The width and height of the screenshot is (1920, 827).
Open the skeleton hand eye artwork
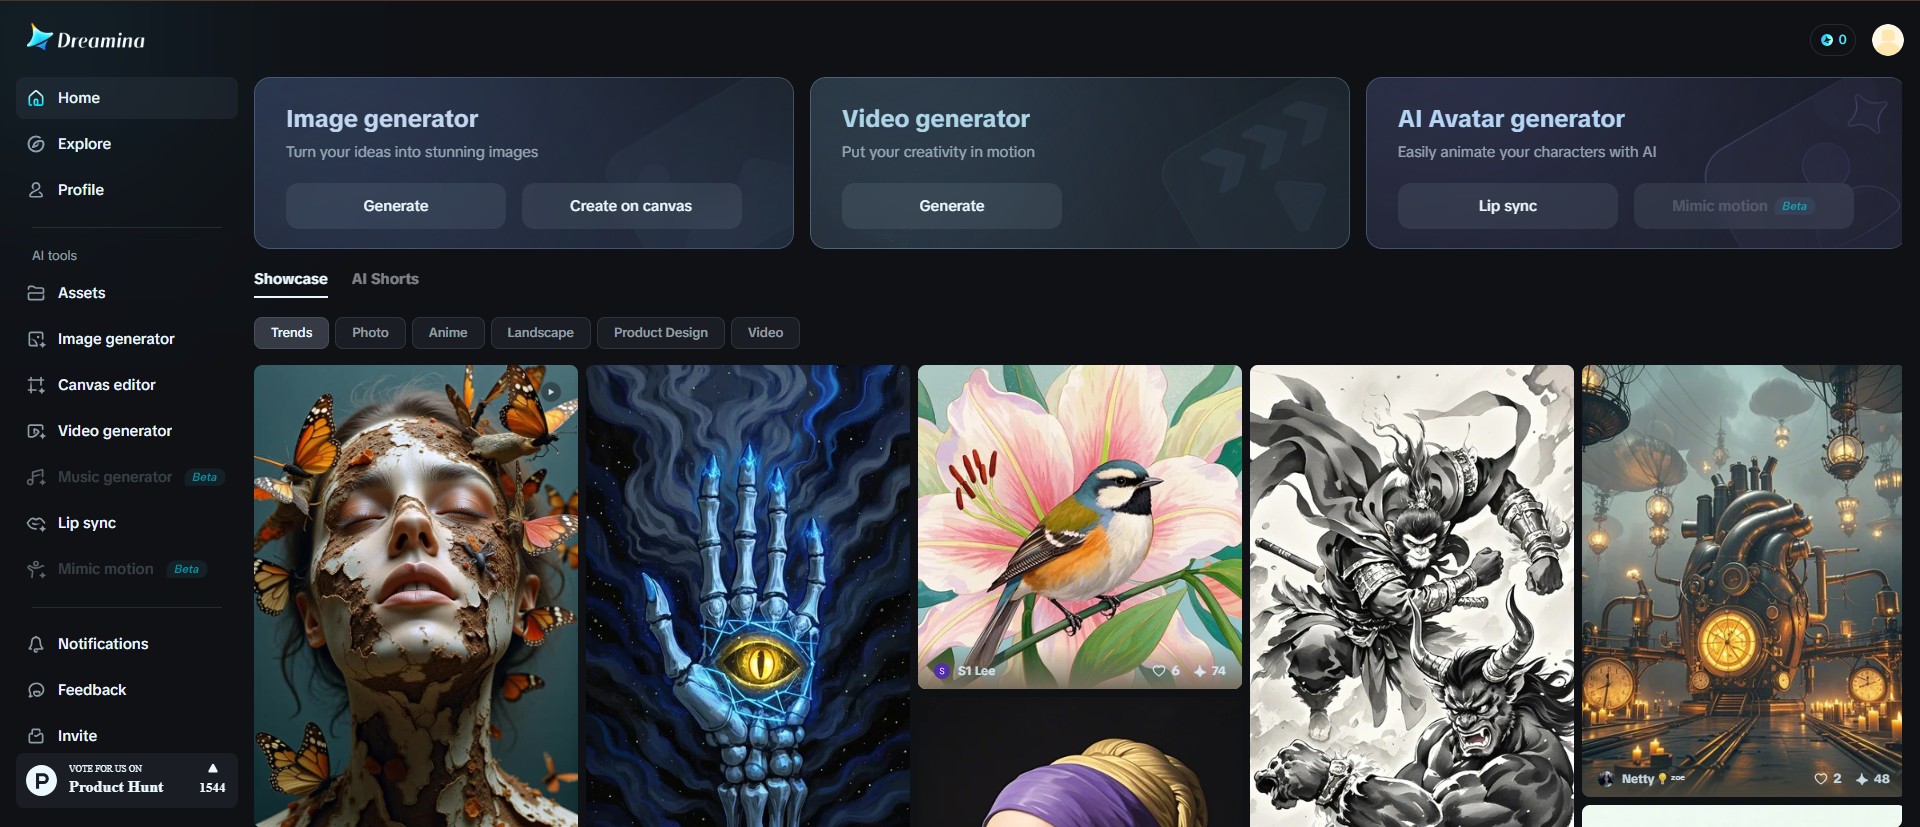[x=748, y=596]
